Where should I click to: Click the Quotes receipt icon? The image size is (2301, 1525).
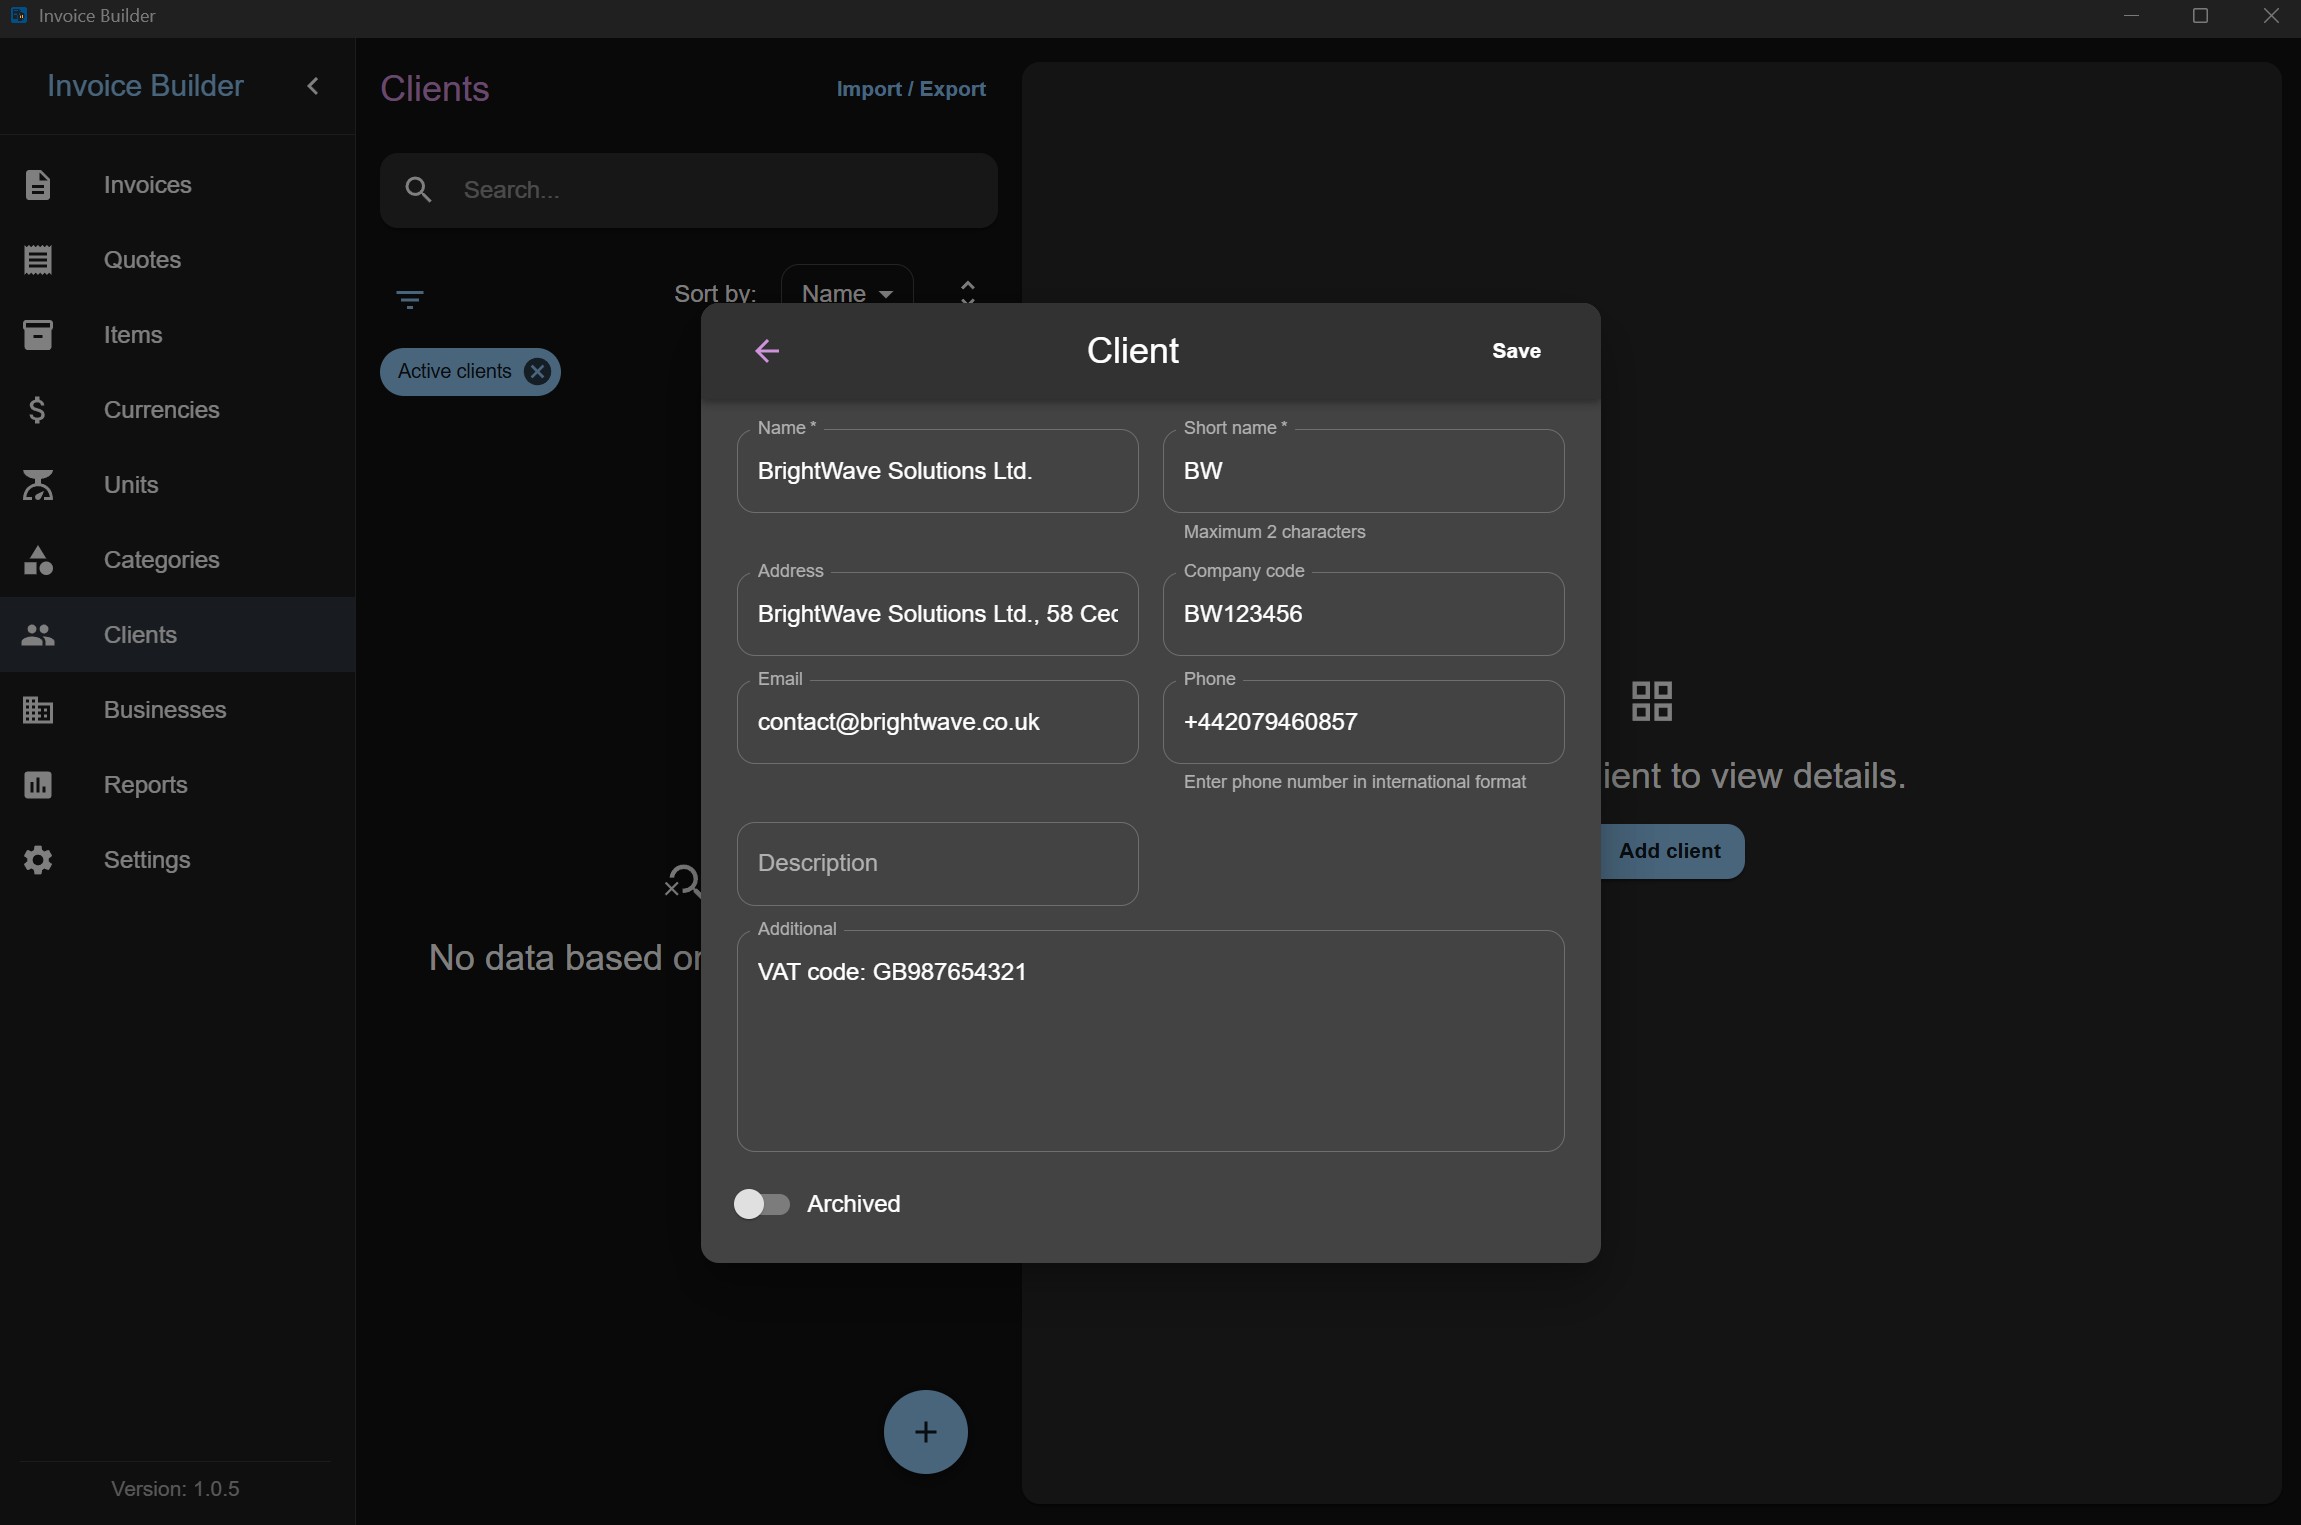pyautogui.click(x=38, y=260)
